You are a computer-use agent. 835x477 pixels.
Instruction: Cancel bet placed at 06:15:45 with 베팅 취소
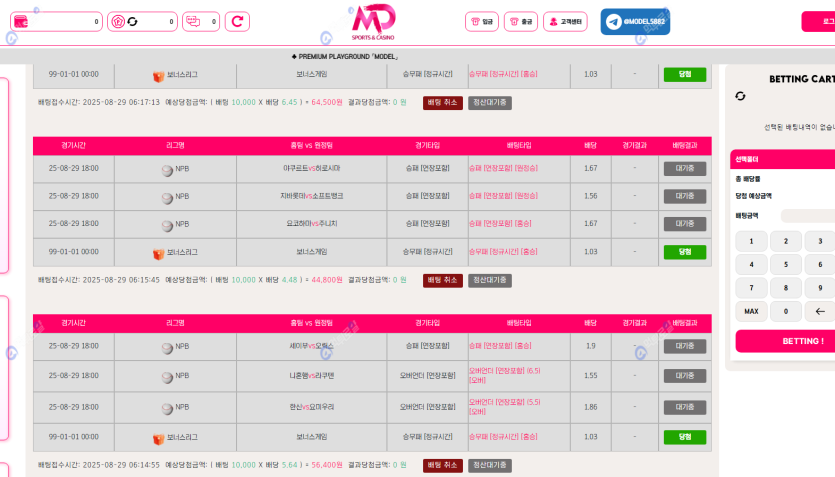442,280
